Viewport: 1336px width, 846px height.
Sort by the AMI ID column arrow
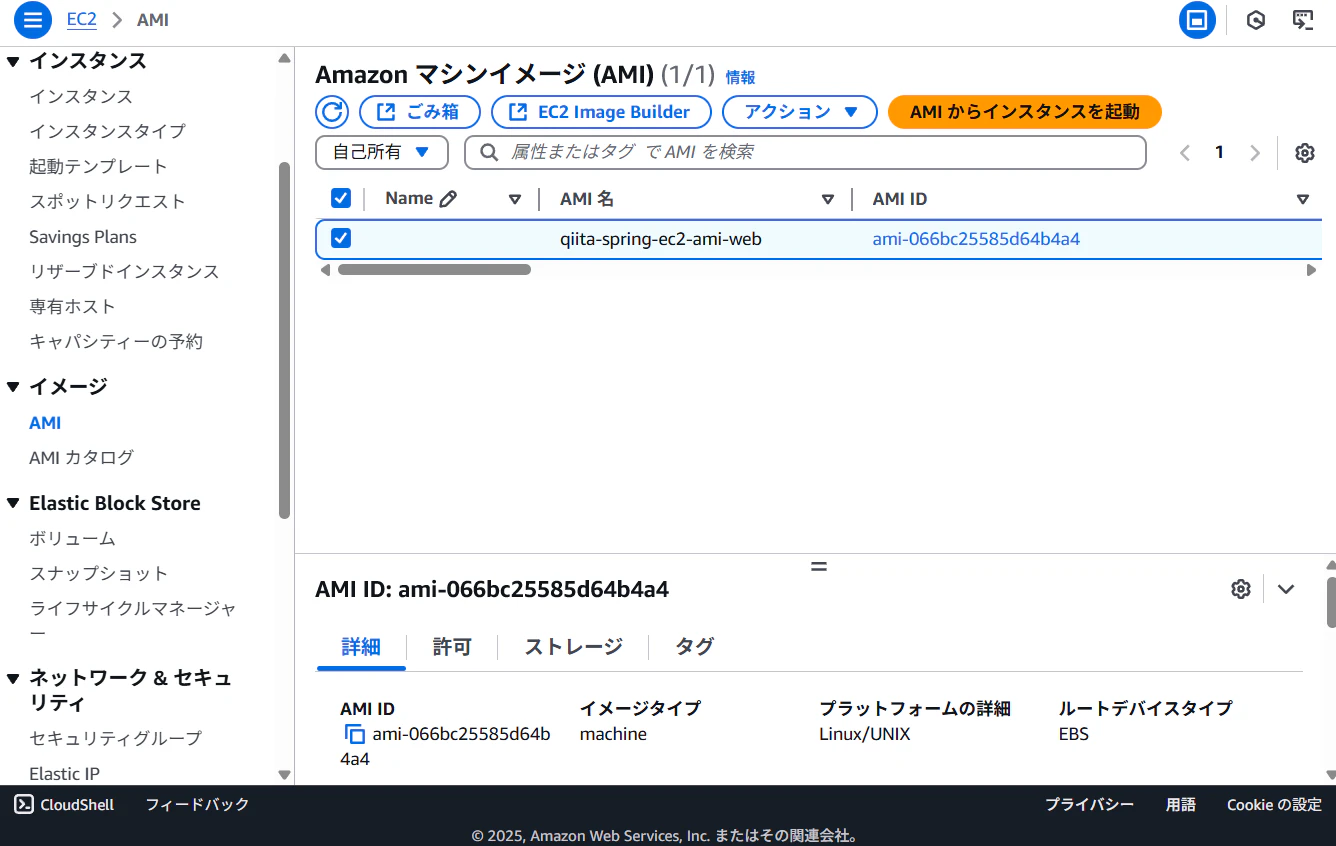click(1303, 199)
